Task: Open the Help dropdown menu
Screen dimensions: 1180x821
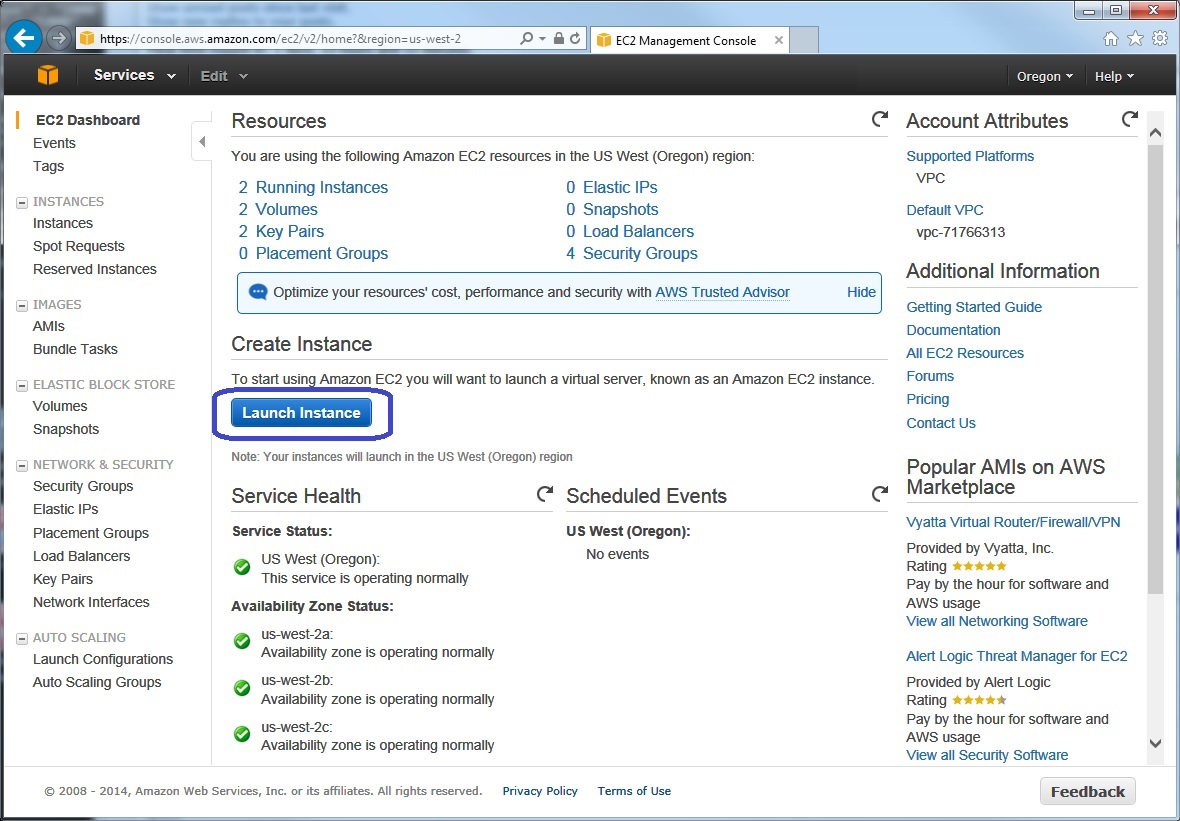Action: coord(1114,76)
